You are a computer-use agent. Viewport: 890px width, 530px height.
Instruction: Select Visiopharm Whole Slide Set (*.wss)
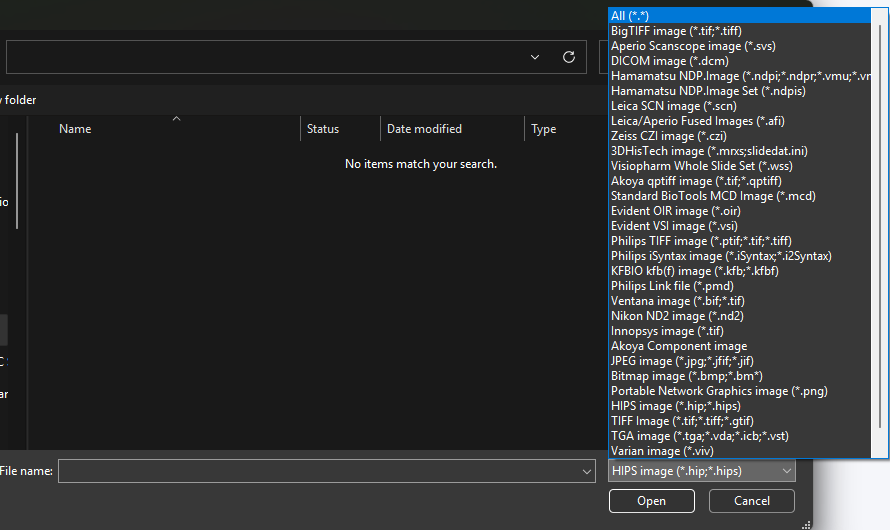740,166
